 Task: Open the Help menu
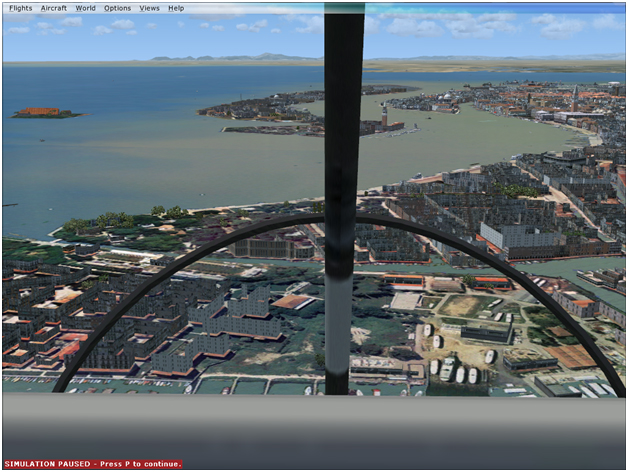176,8
